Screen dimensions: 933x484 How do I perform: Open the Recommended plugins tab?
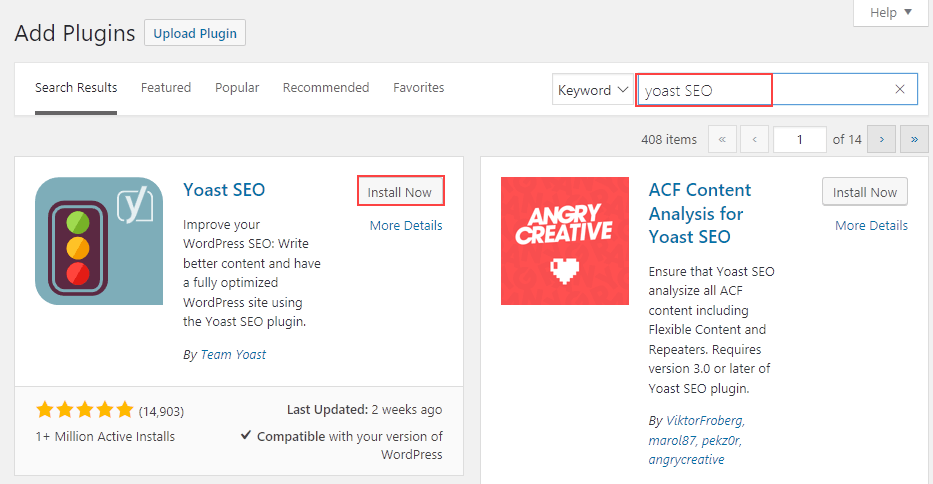[x=326, y=88]
